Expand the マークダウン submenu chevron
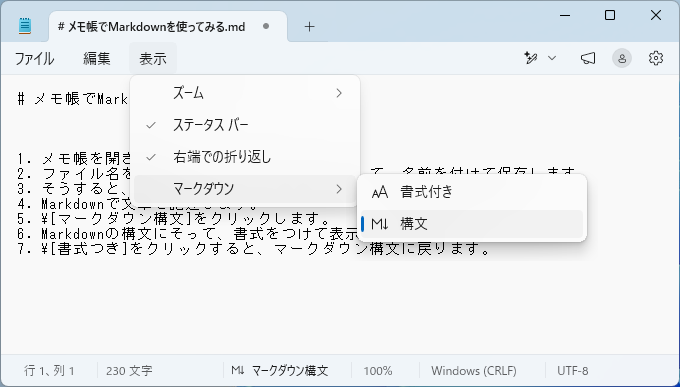The height and width of the screenshot is (387, 680). click(339, 189)
